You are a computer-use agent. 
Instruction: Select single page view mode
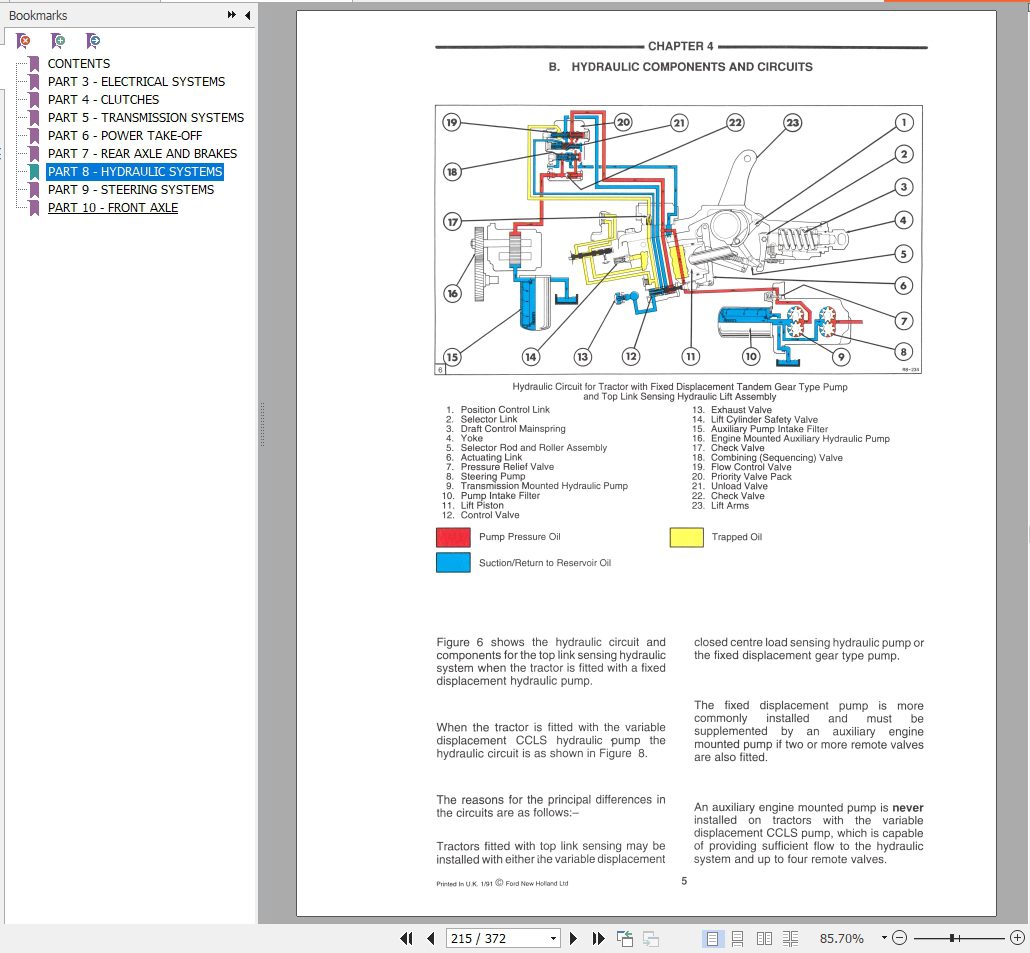coord(711,939)
